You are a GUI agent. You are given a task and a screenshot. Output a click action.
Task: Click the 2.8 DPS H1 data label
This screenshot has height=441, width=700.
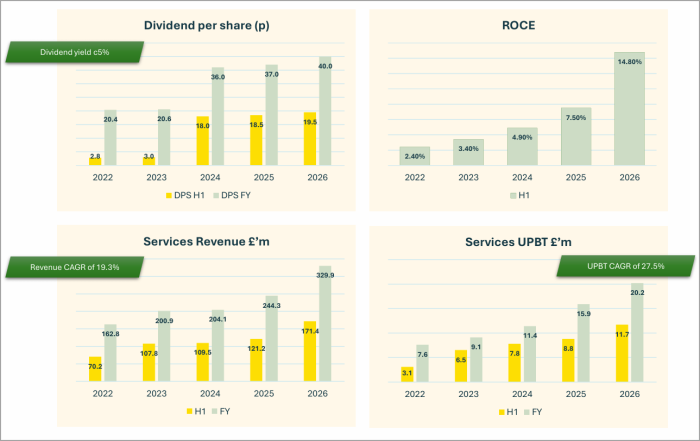[x=95, y=157]
